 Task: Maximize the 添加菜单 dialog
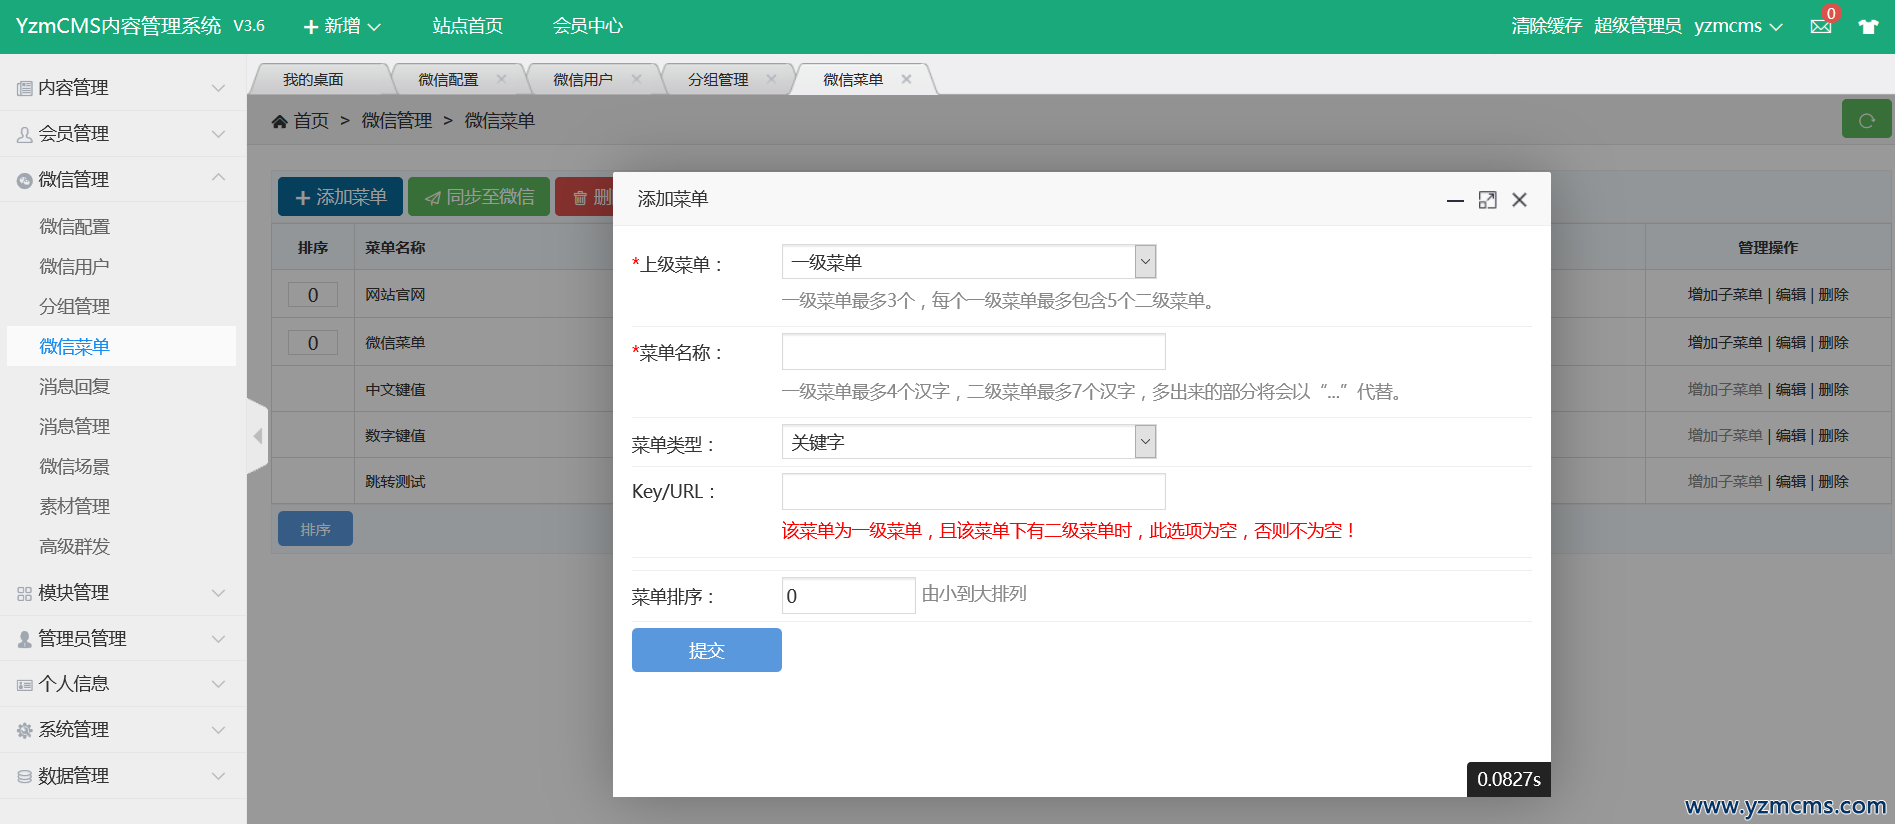click(1487, 200)
